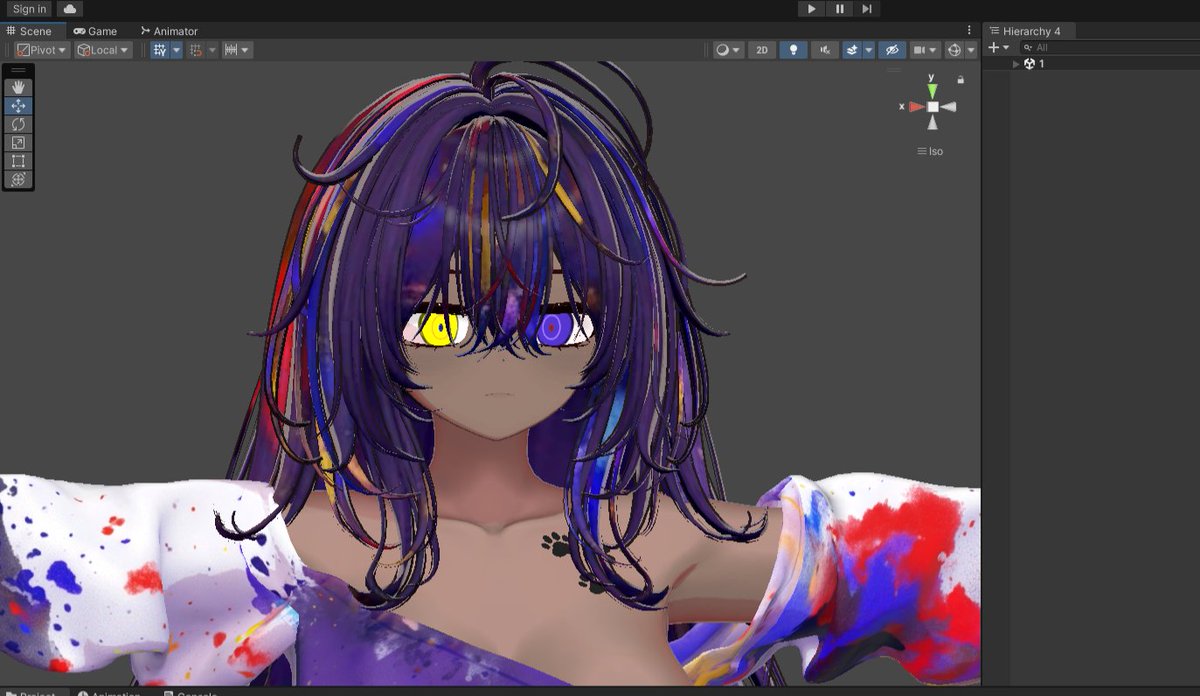Choose the Rotate tool
Image resolution: width=1200 pixels, height=696 pixels.
coord(18,124)
